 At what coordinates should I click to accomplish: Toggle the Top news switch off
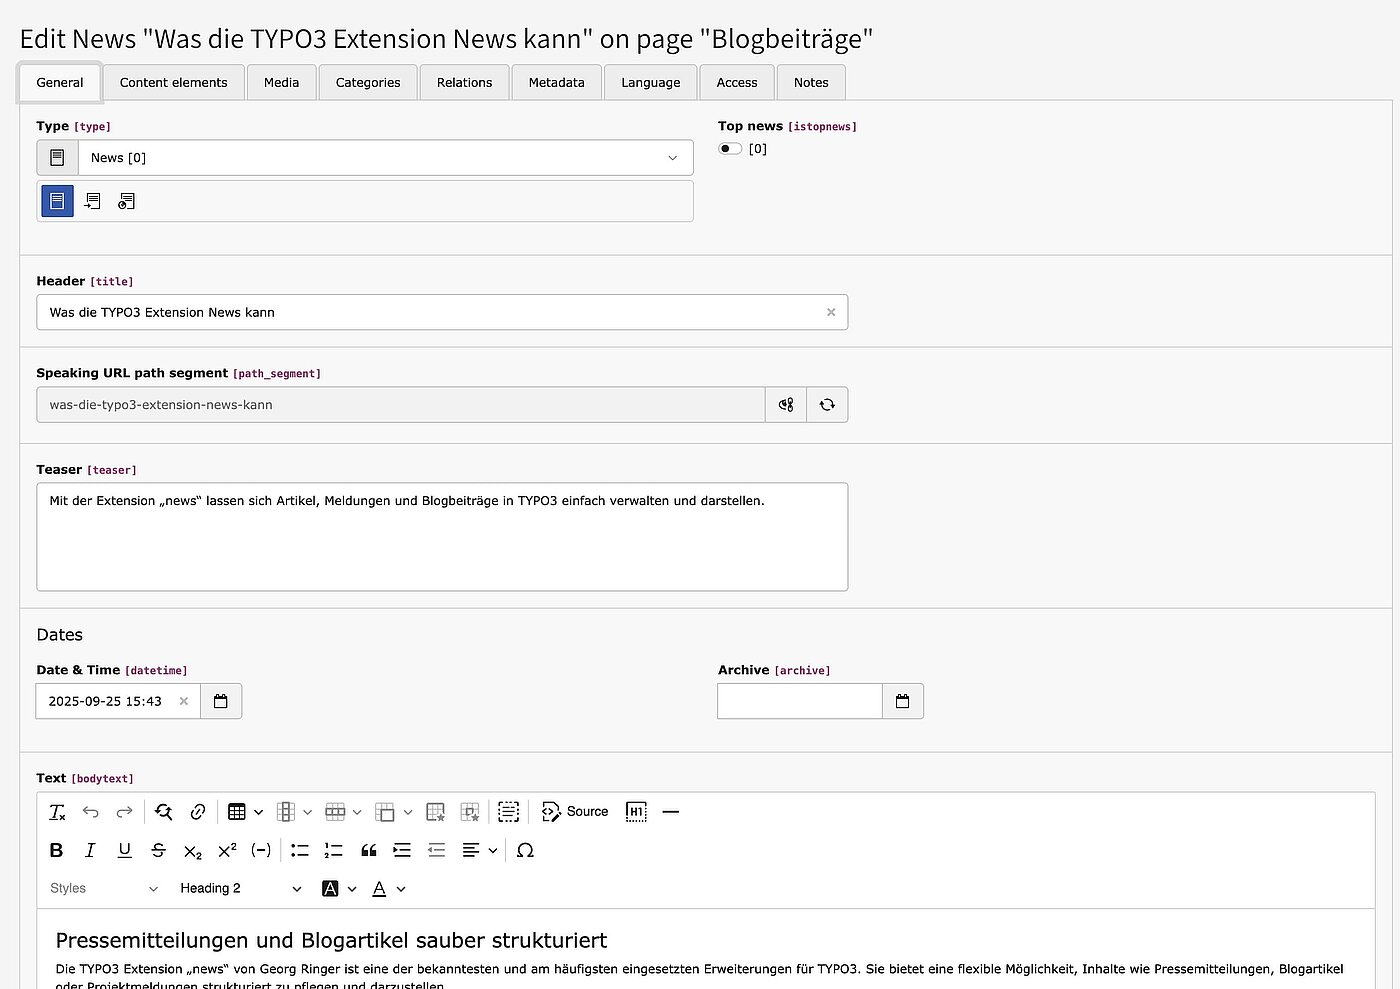click(729, 147)
